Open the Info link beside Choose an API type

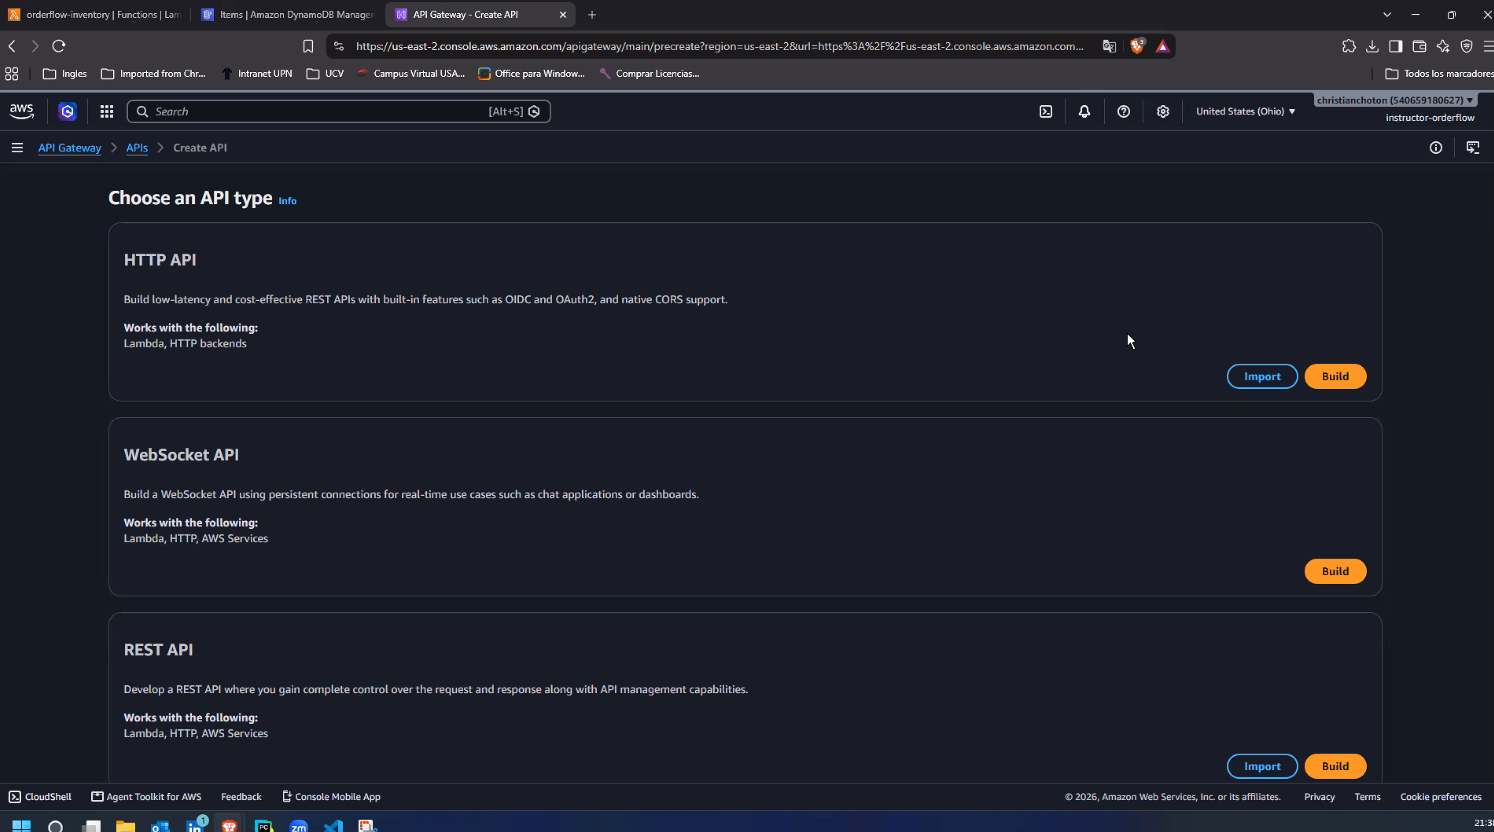(x=287, y=201)
